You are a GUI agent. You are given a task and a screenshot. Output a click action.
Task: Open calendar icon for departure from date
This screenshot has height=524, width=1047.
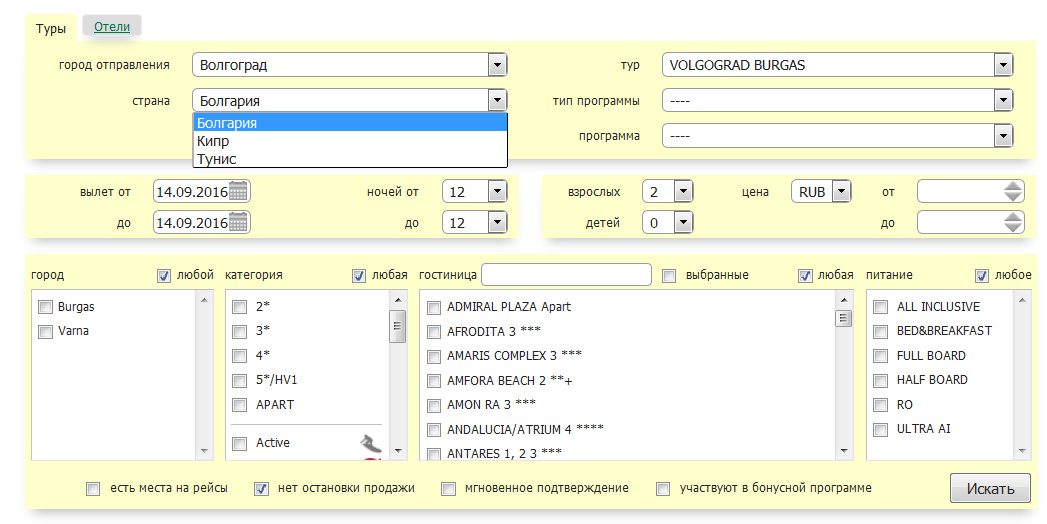pos(238,191)
